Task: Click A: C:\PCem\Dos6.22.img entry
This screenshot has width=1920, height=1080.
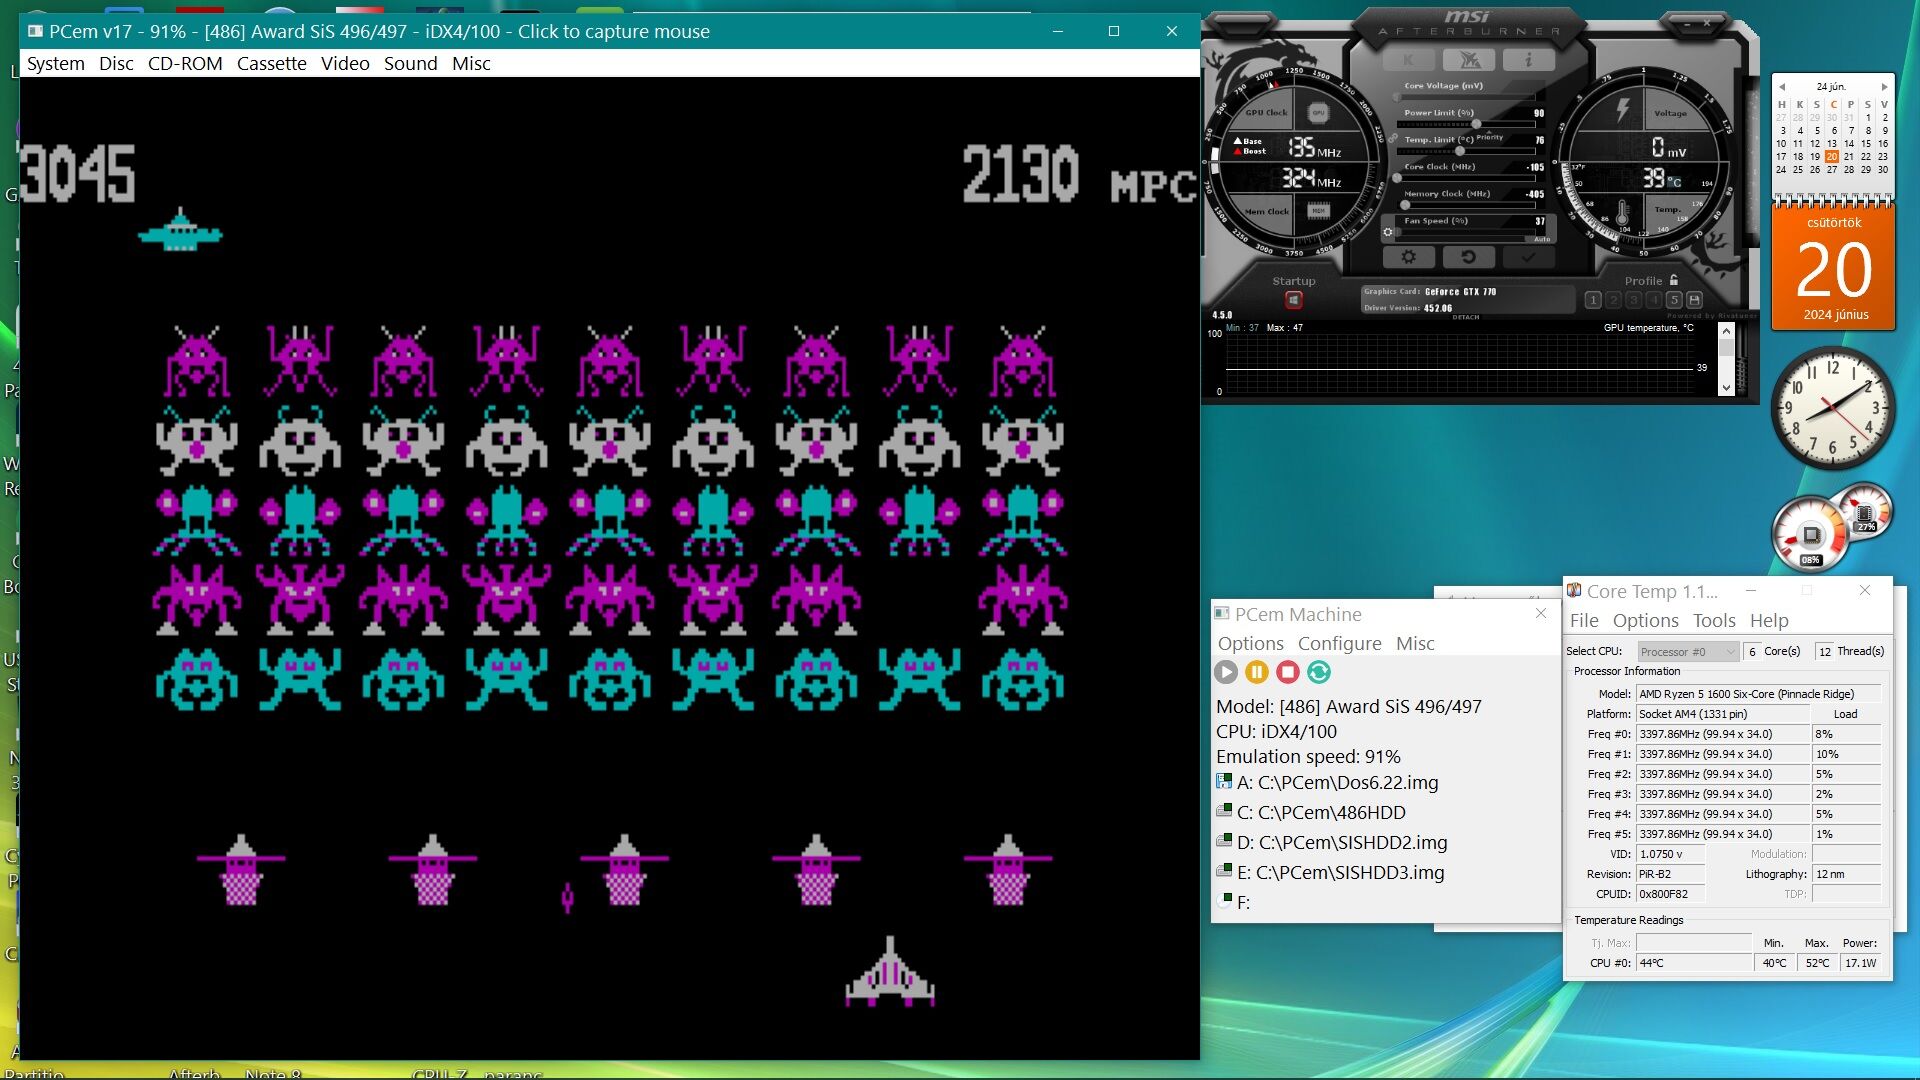Action: 1337,782
